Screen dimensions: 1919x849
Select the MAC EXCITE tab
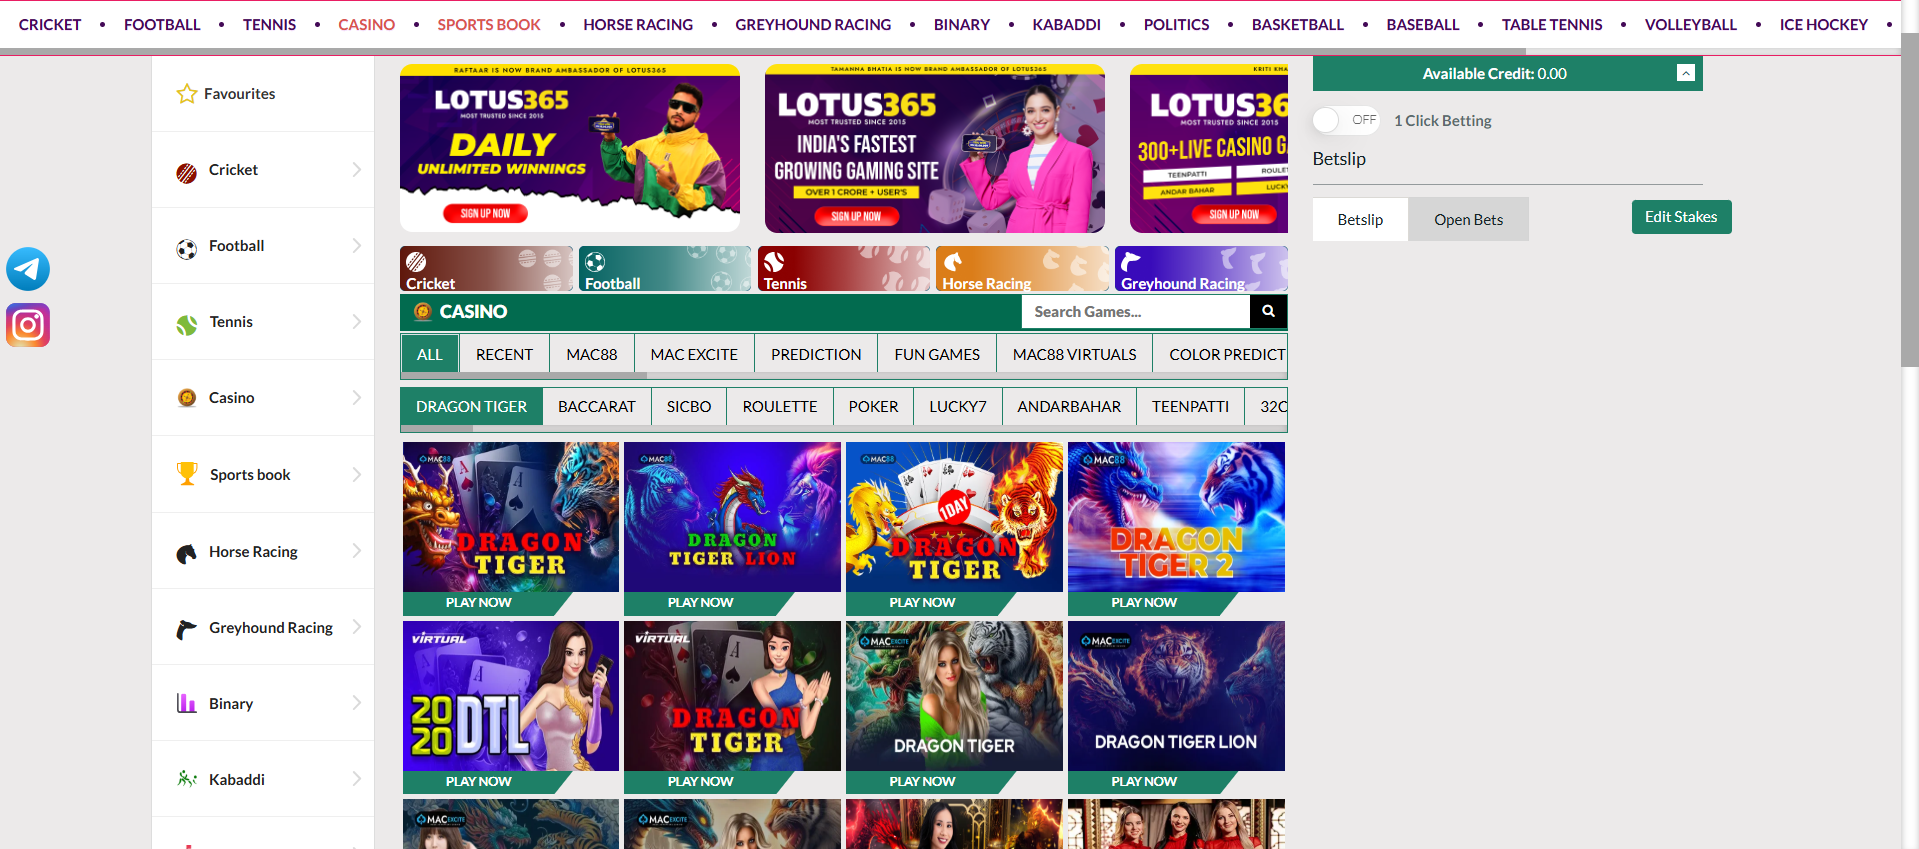[694, 354]
